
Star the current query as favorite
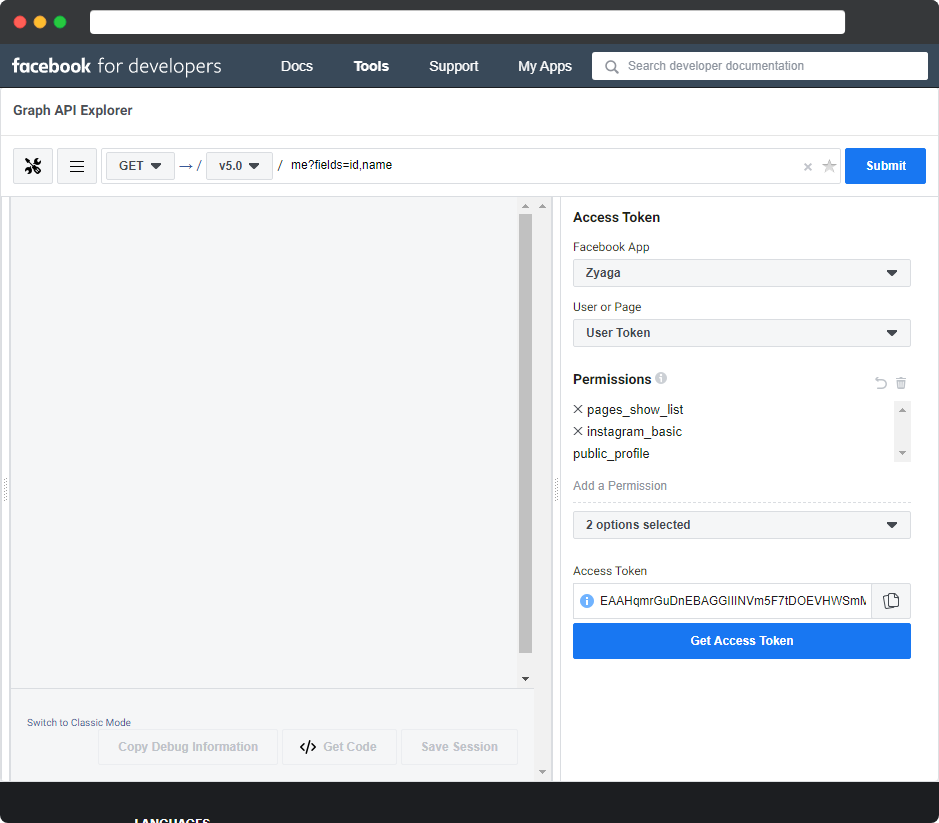tap(829, 166)
